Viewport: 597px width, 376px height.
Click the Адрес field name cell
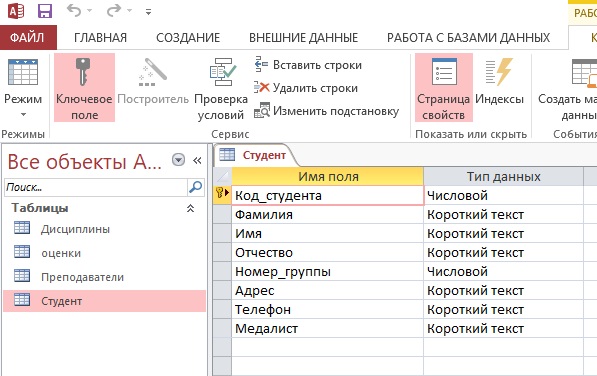tap(327, 290)
